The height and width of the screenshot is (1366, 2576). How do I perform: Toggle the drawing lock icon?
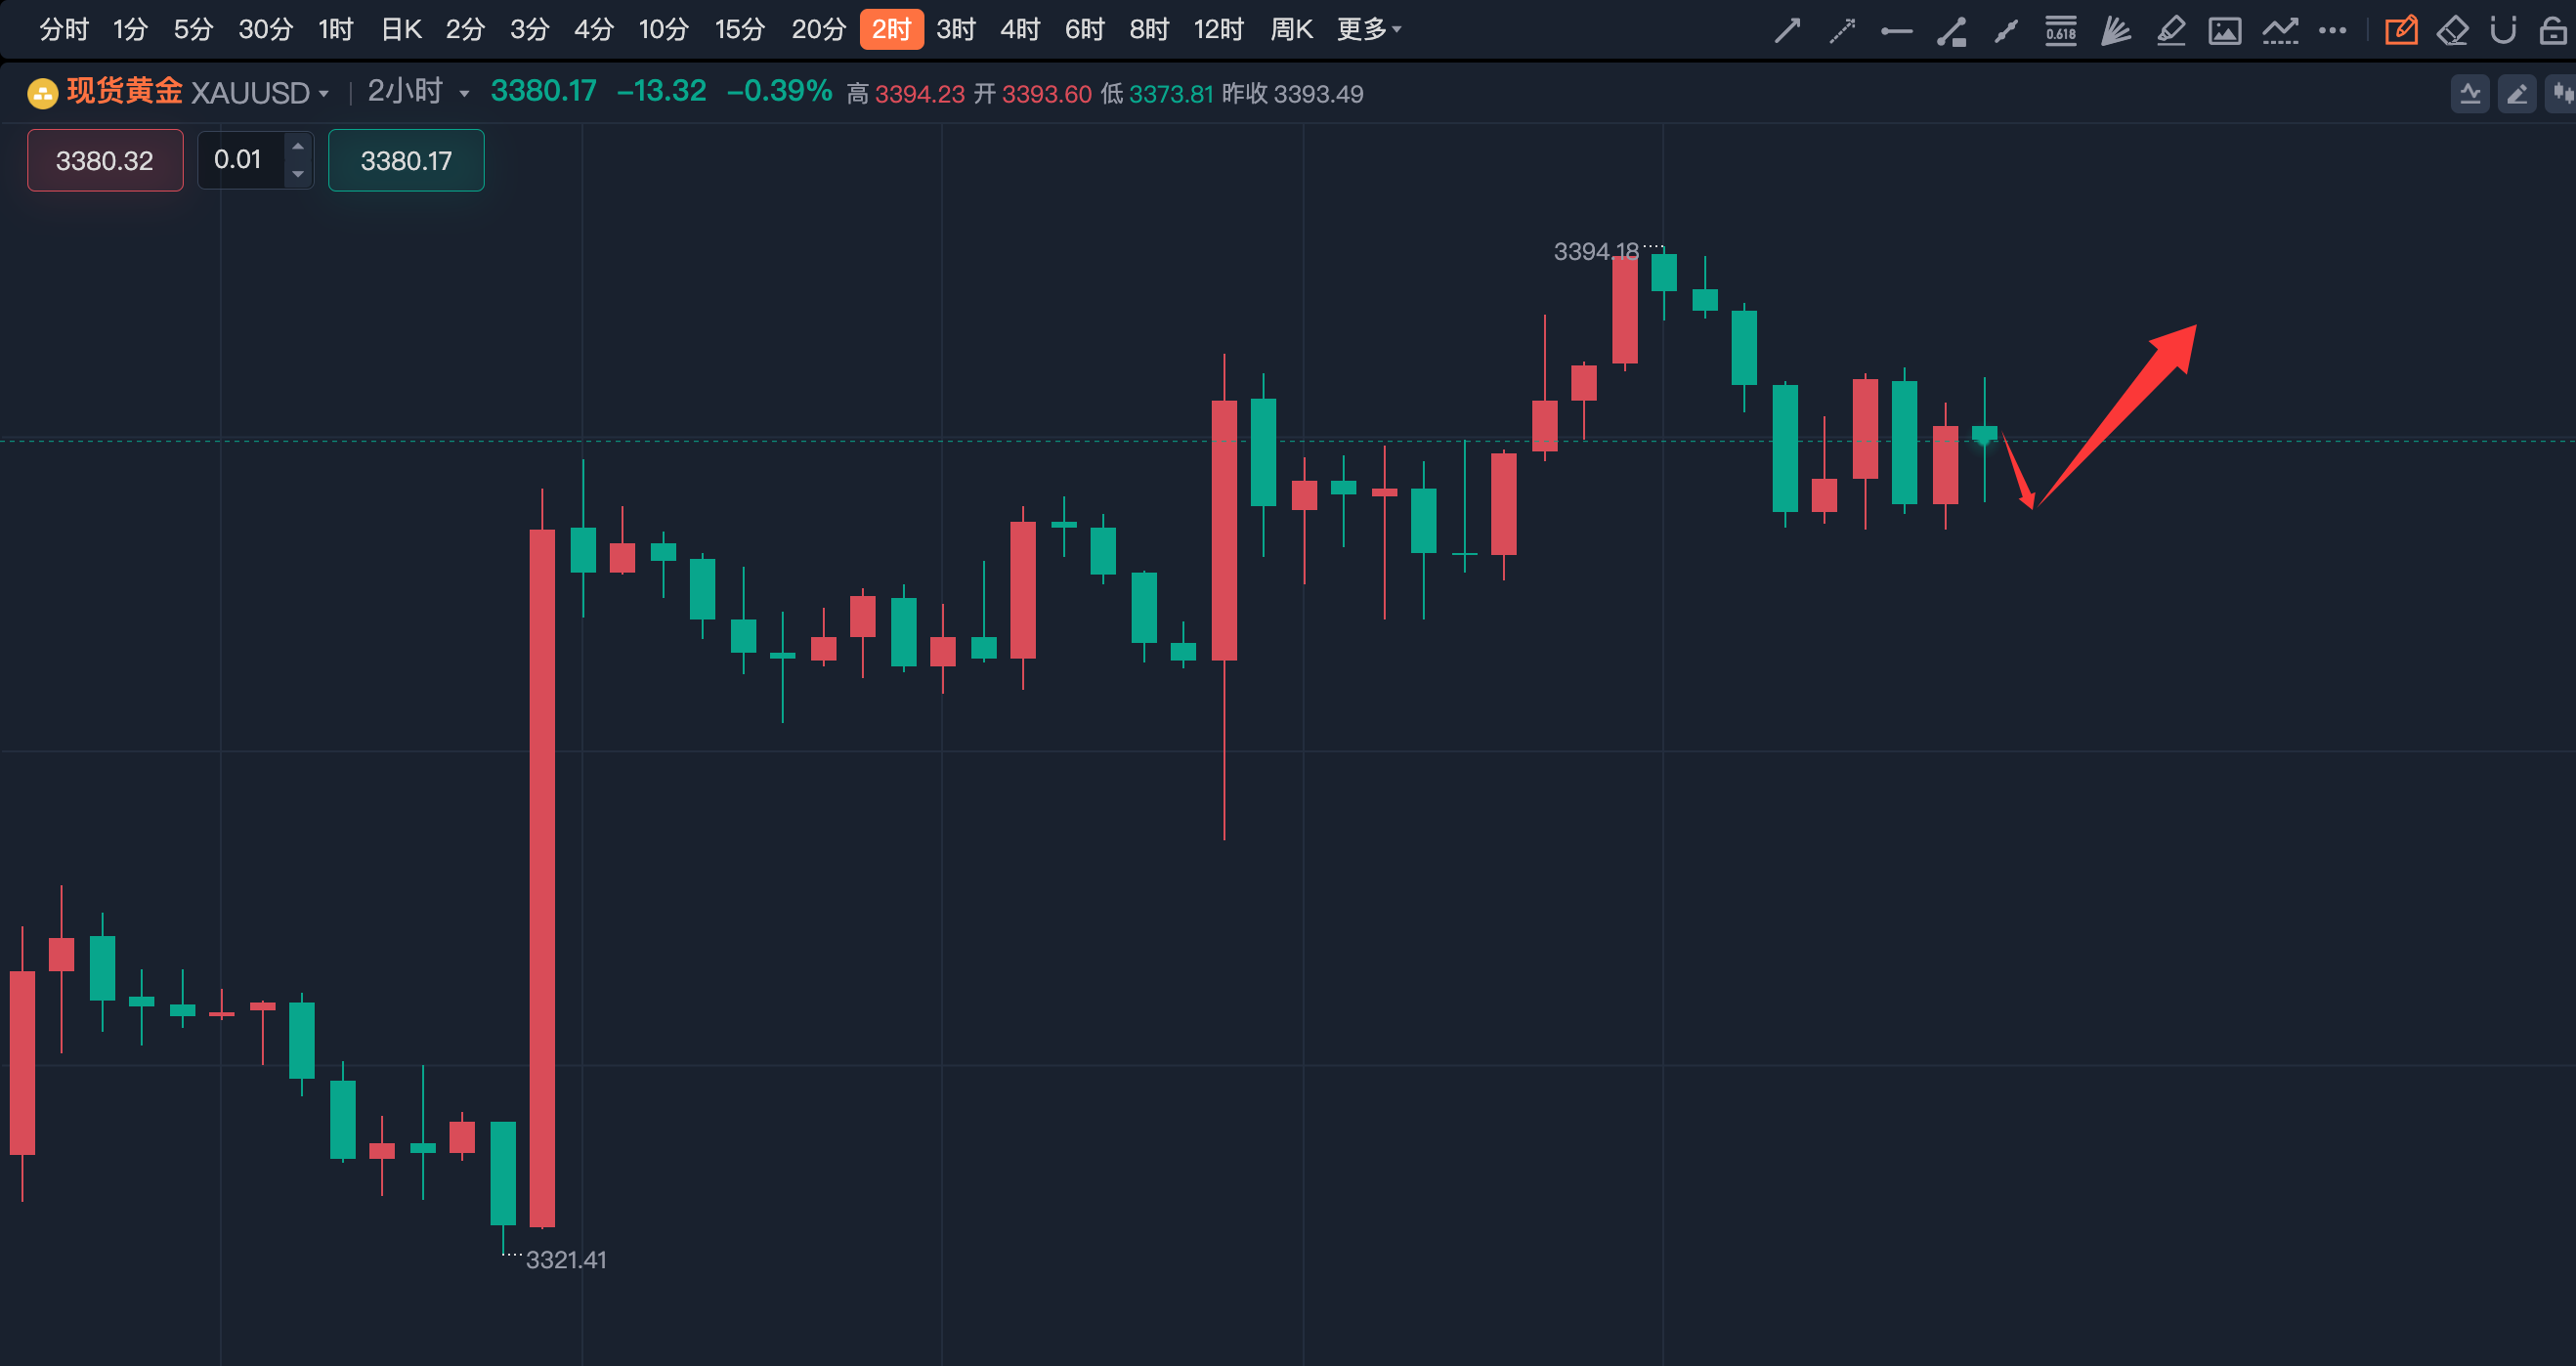click(x=2553, y=31)
